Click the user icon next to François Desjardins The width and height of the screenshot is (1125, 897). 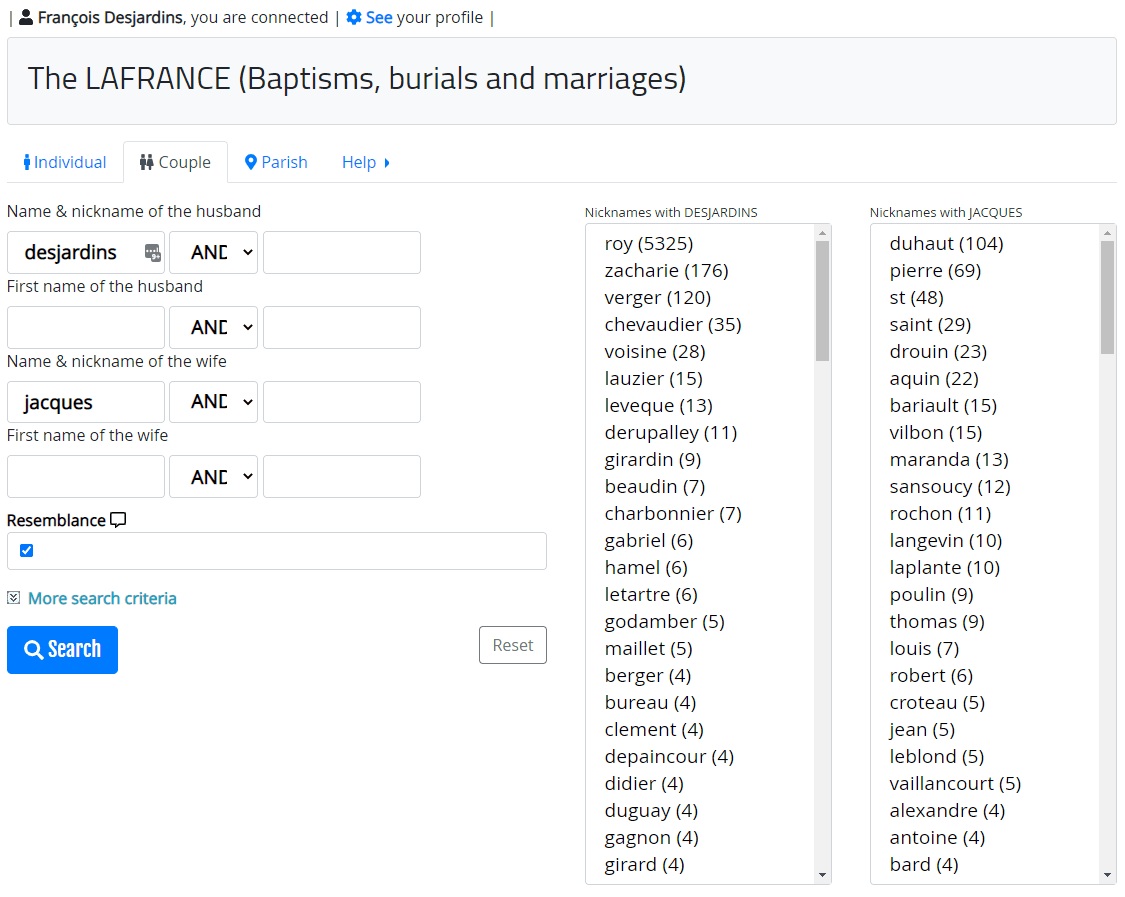click(x=26, y=18)
